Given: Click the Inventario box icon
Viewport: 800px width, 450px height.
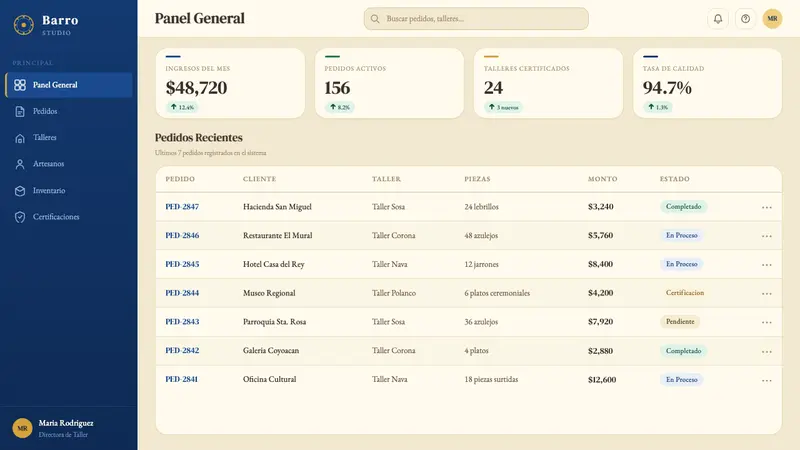Looking at the screenshot, I should (x=20, y=191).
